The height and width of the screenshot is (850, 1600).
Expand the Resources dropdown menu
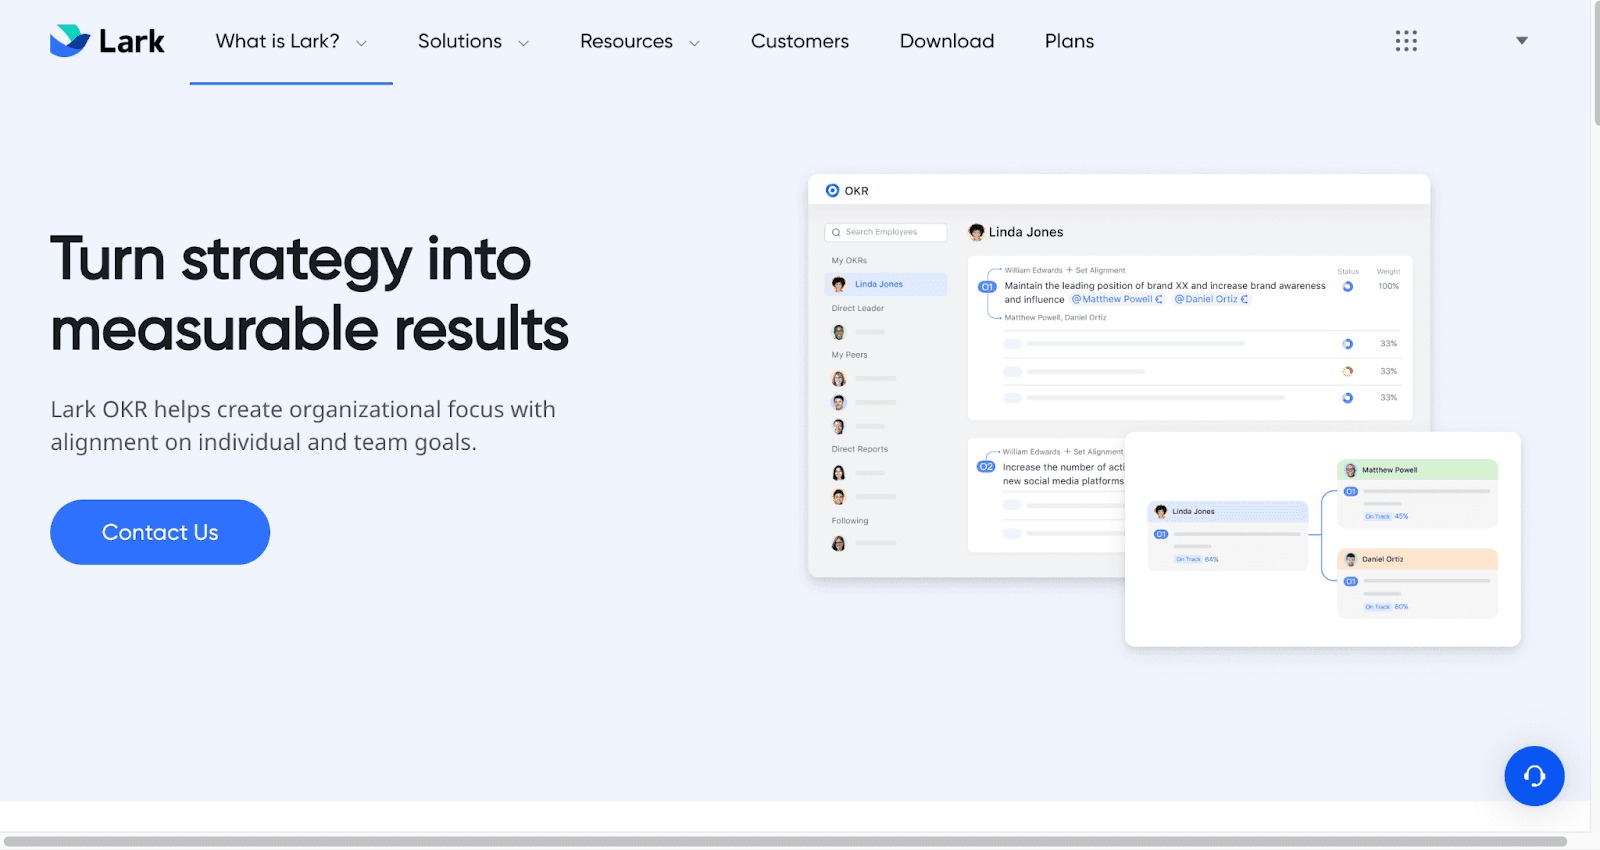[639, 41]
